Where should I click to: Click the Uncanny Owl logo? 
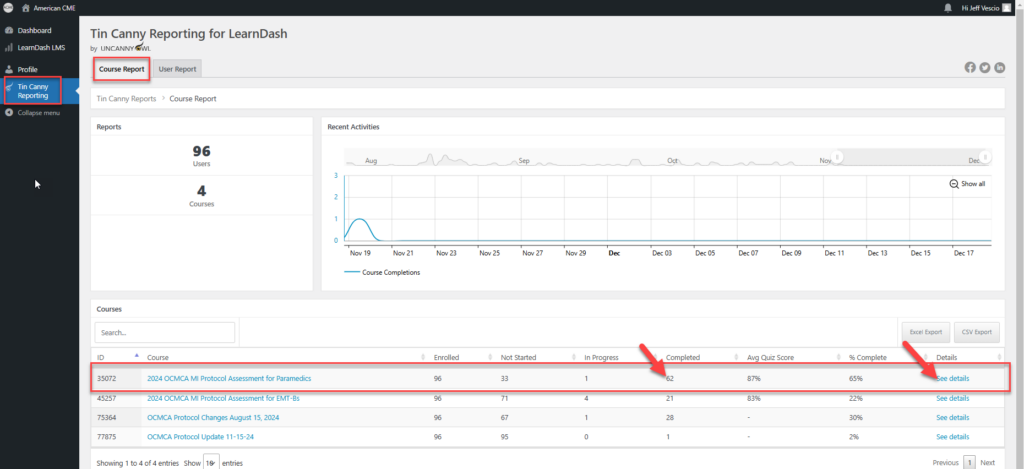(x=125, y=48)
